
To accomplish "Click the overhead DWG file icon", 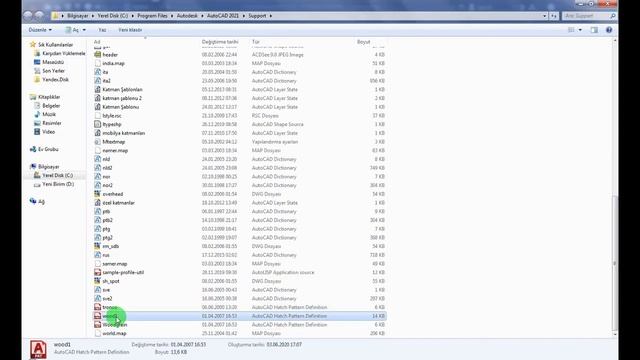I will coord(98,194).
